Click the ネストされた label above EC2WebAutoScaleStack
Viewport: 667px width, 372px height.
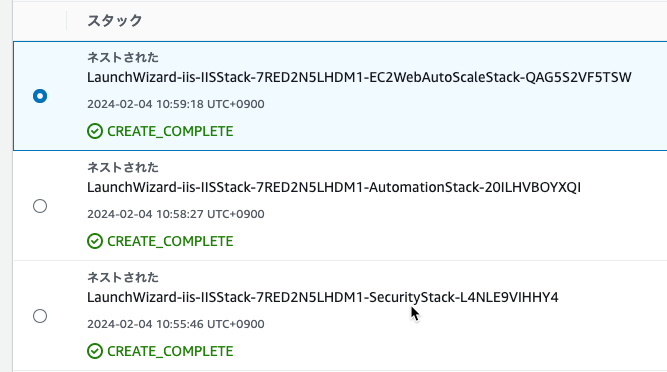coord(123,57)
